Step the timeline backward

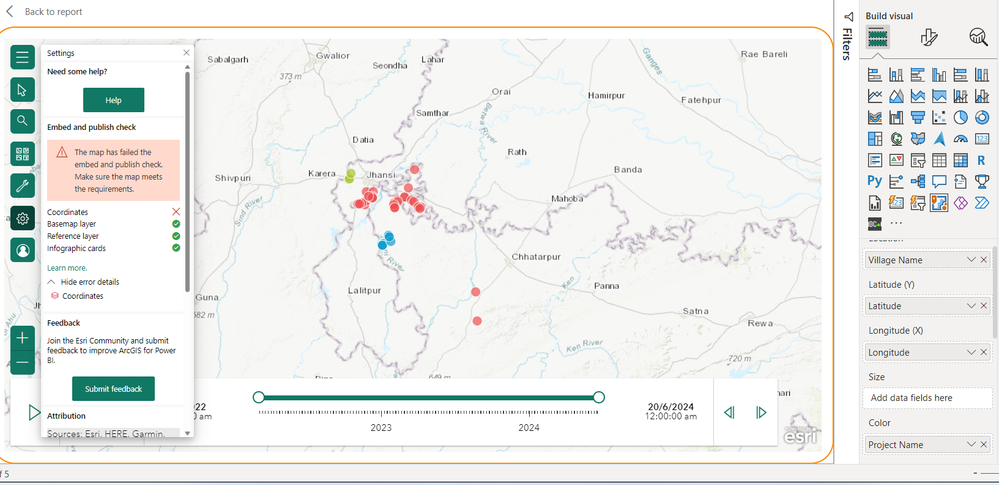729,412
